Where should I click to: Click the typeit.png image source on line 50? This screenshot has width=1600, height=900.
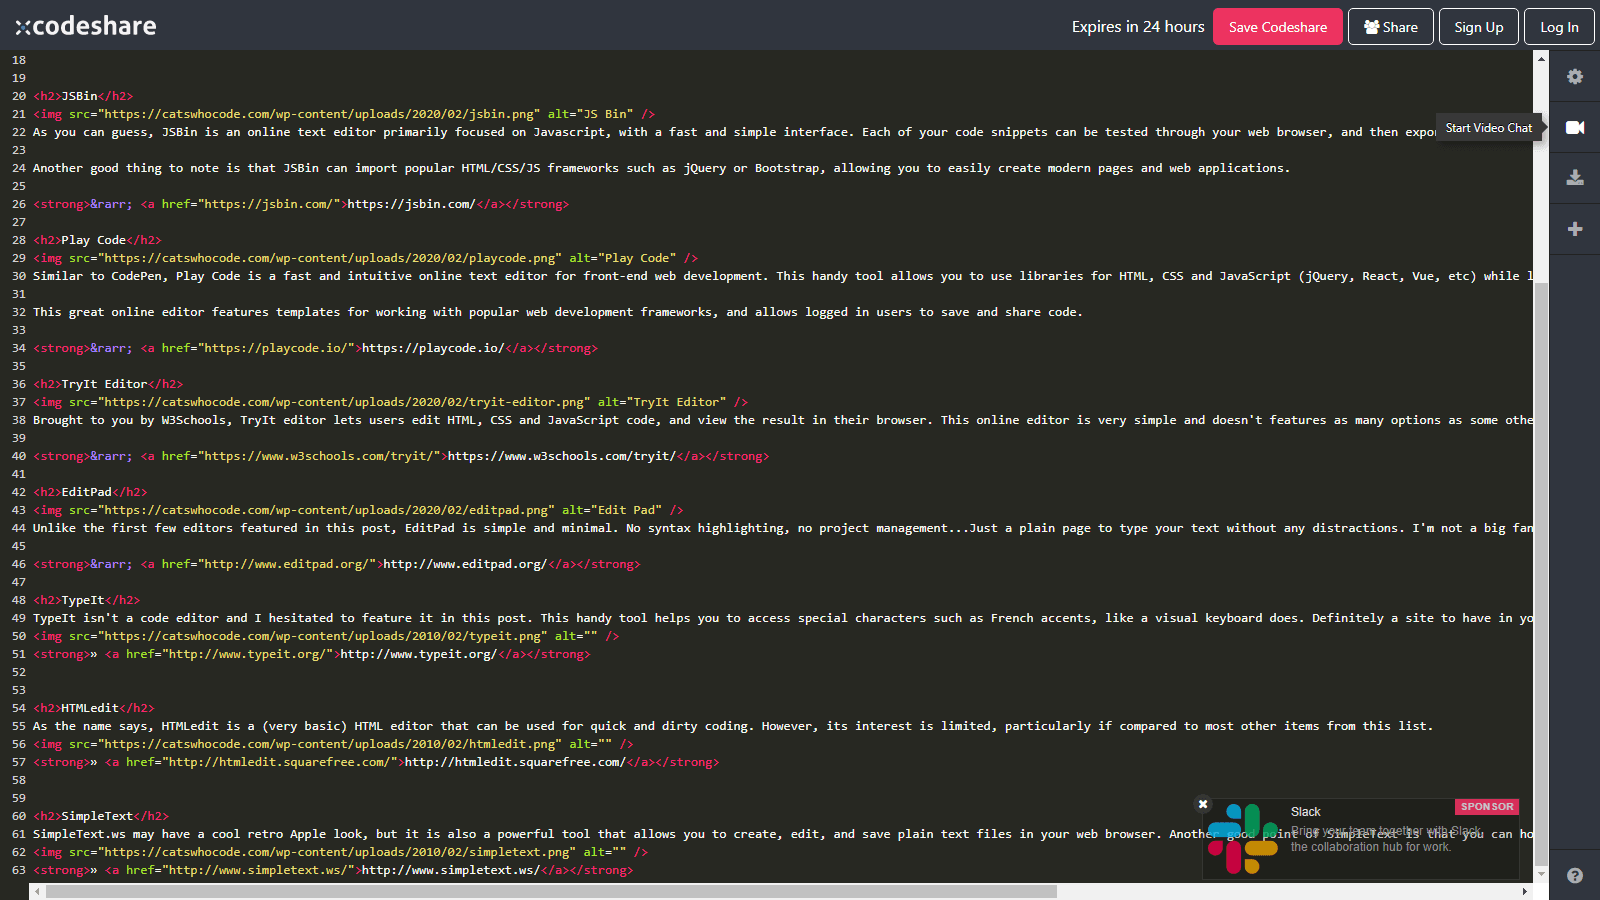tap(323, 636)
